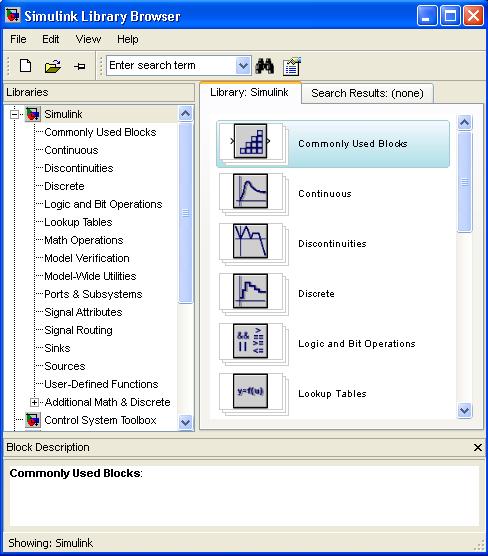The image size is (488, 556).
Task: Select the Lookup Tables y=f(u) icon
Action: click(250, 391)
